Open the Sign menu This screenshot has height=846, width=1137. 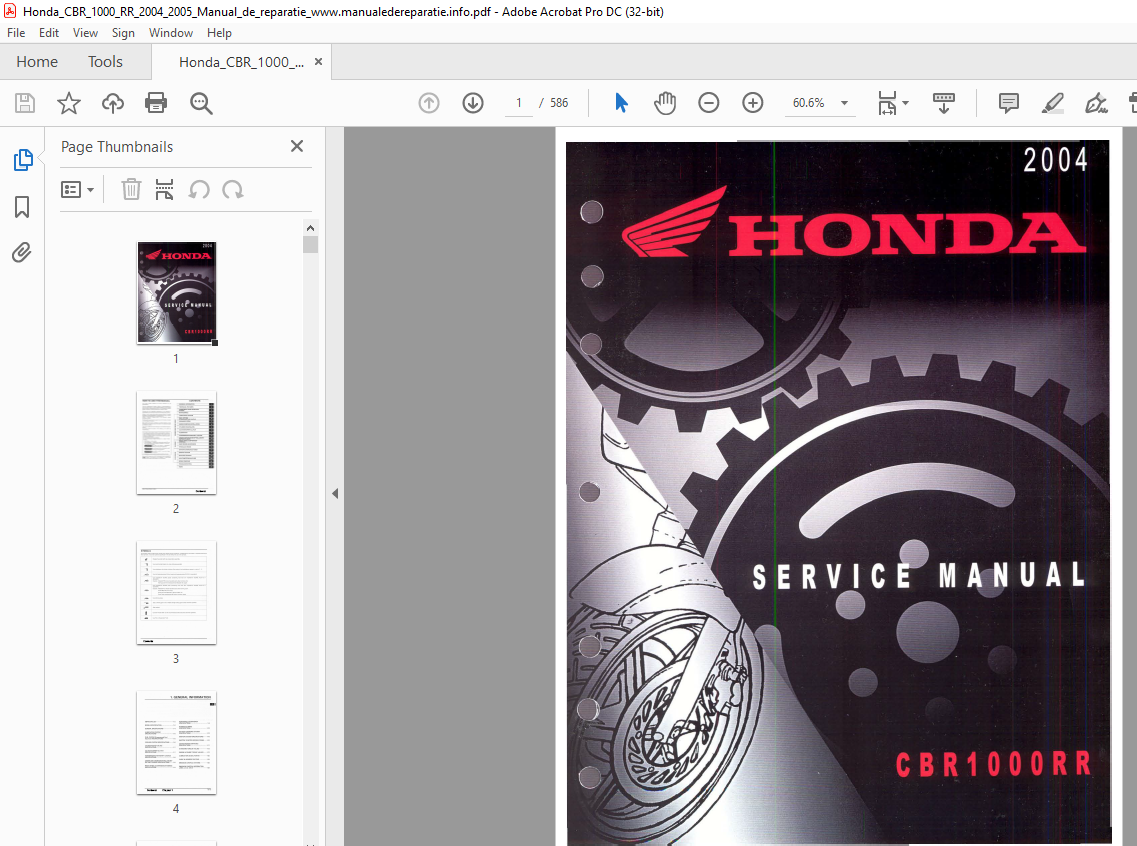pos(123,33)
